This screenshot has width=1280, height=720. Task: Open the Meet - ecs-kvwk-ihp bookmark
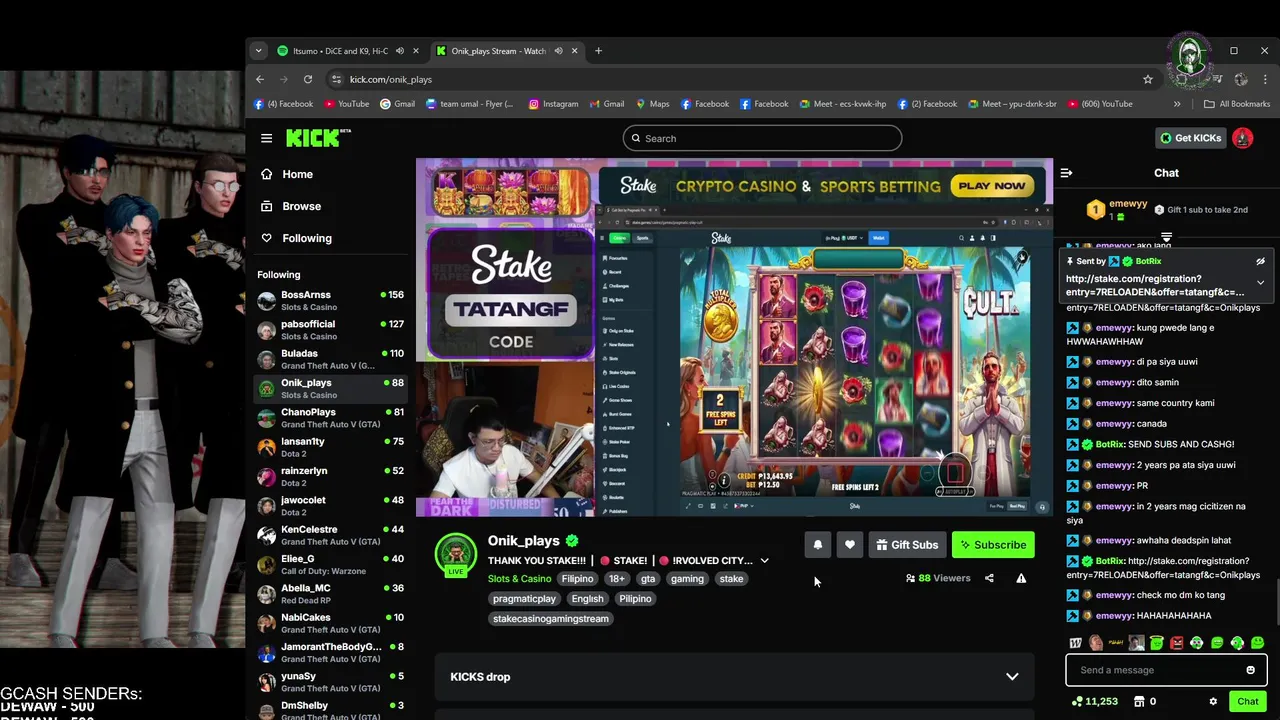coord(843,104)
